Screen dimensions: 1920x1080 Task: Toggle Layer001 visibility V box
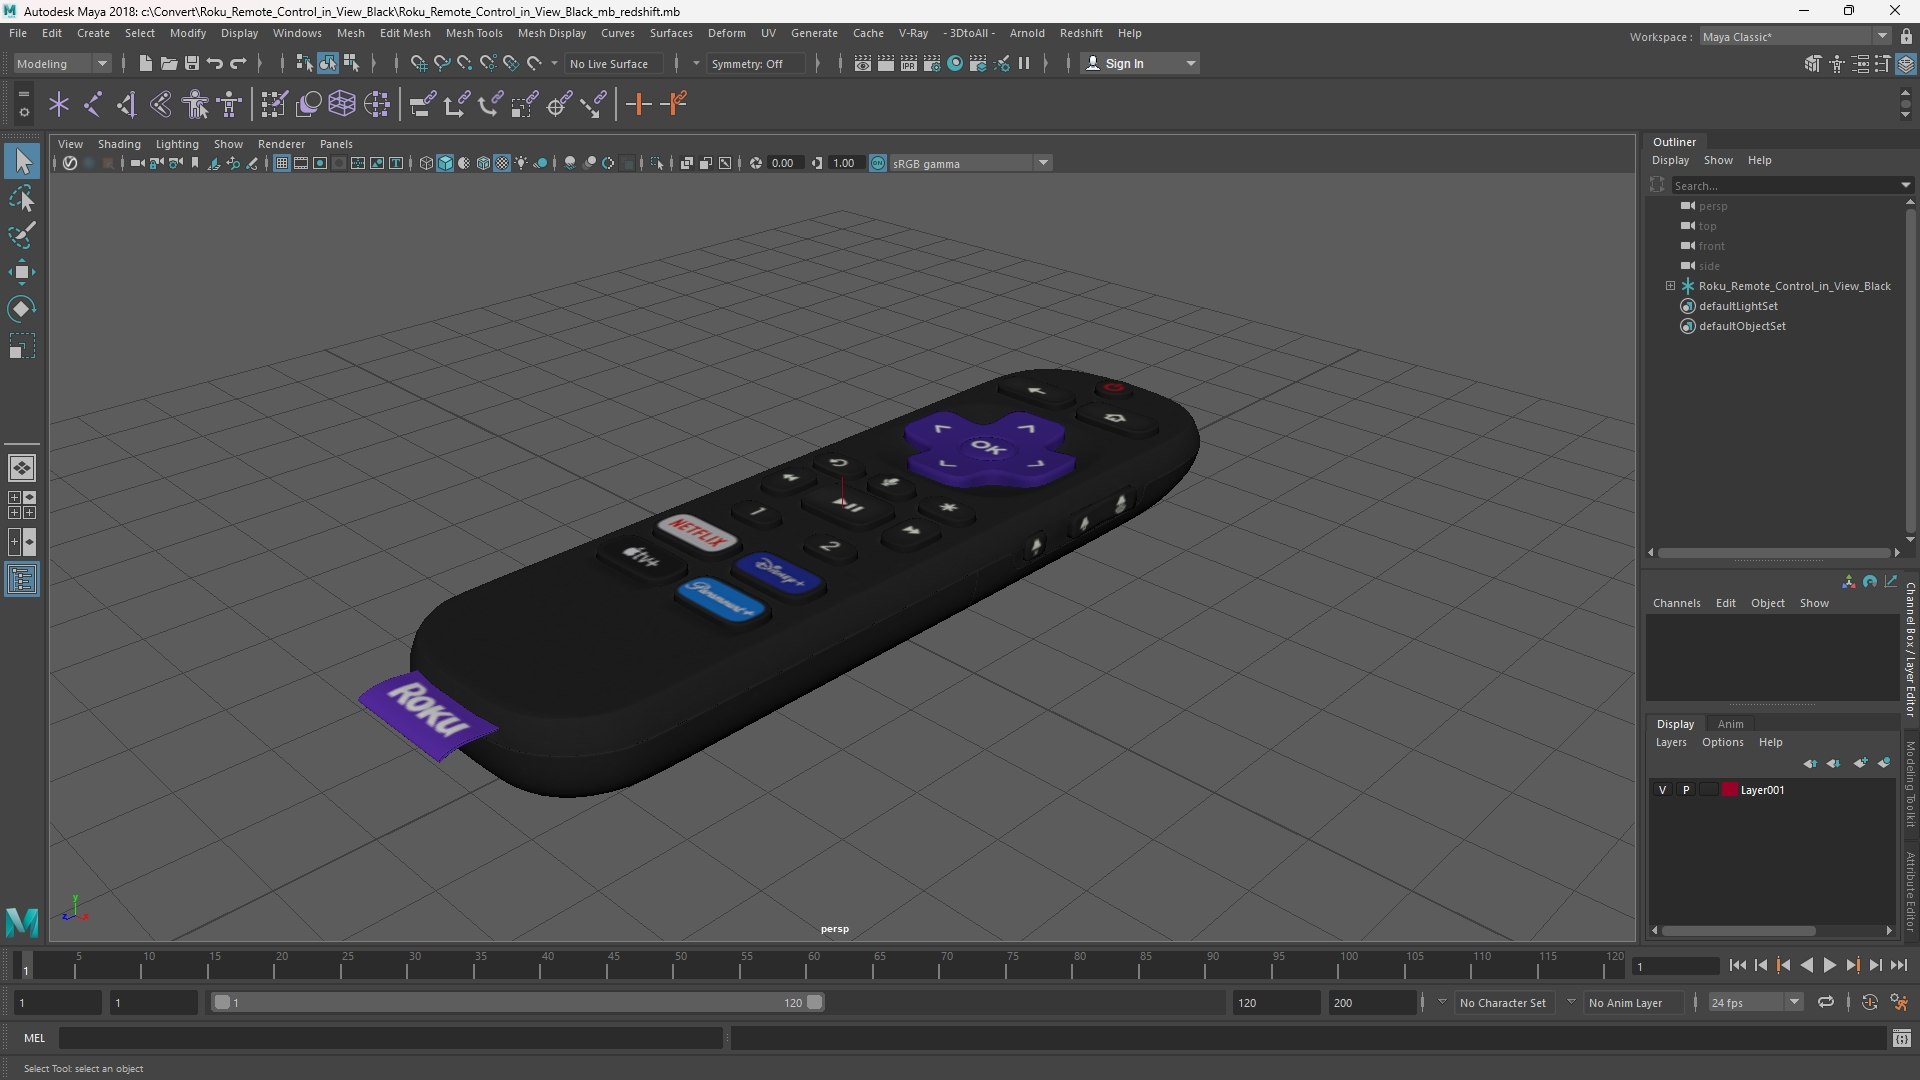pyautogui.click(x=1662, y=790)
